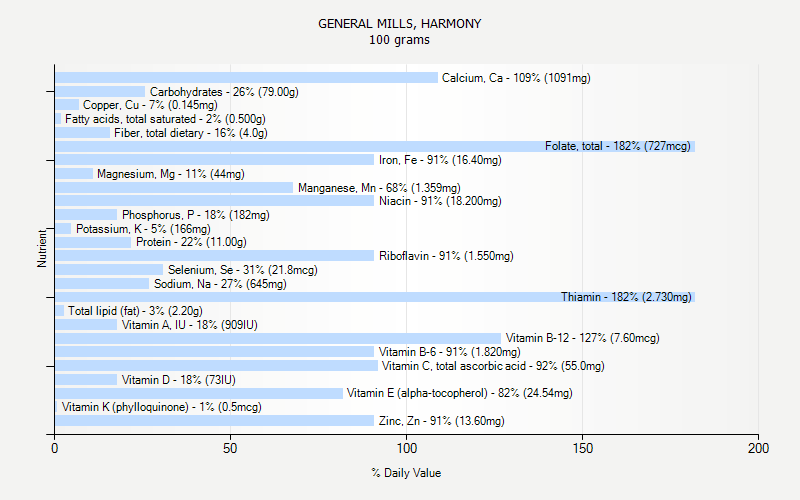Click the Iron, Fe - 91% label

click(x=440, y=160)
